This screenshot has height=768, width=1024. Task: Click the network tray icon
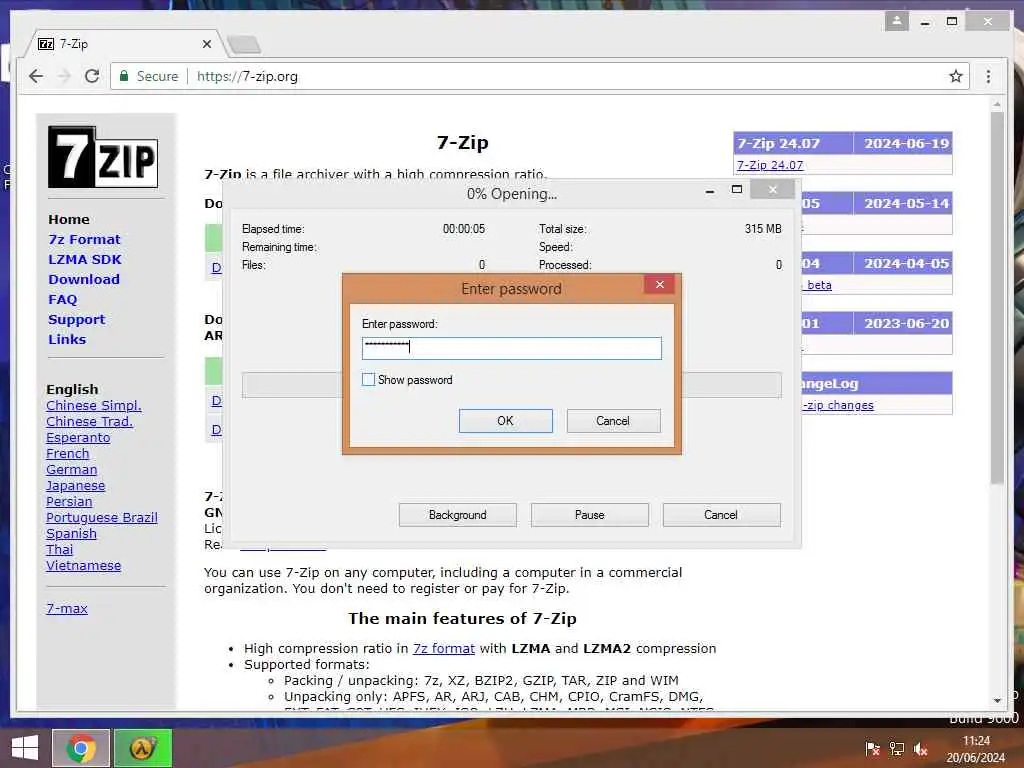pos(897,748)
